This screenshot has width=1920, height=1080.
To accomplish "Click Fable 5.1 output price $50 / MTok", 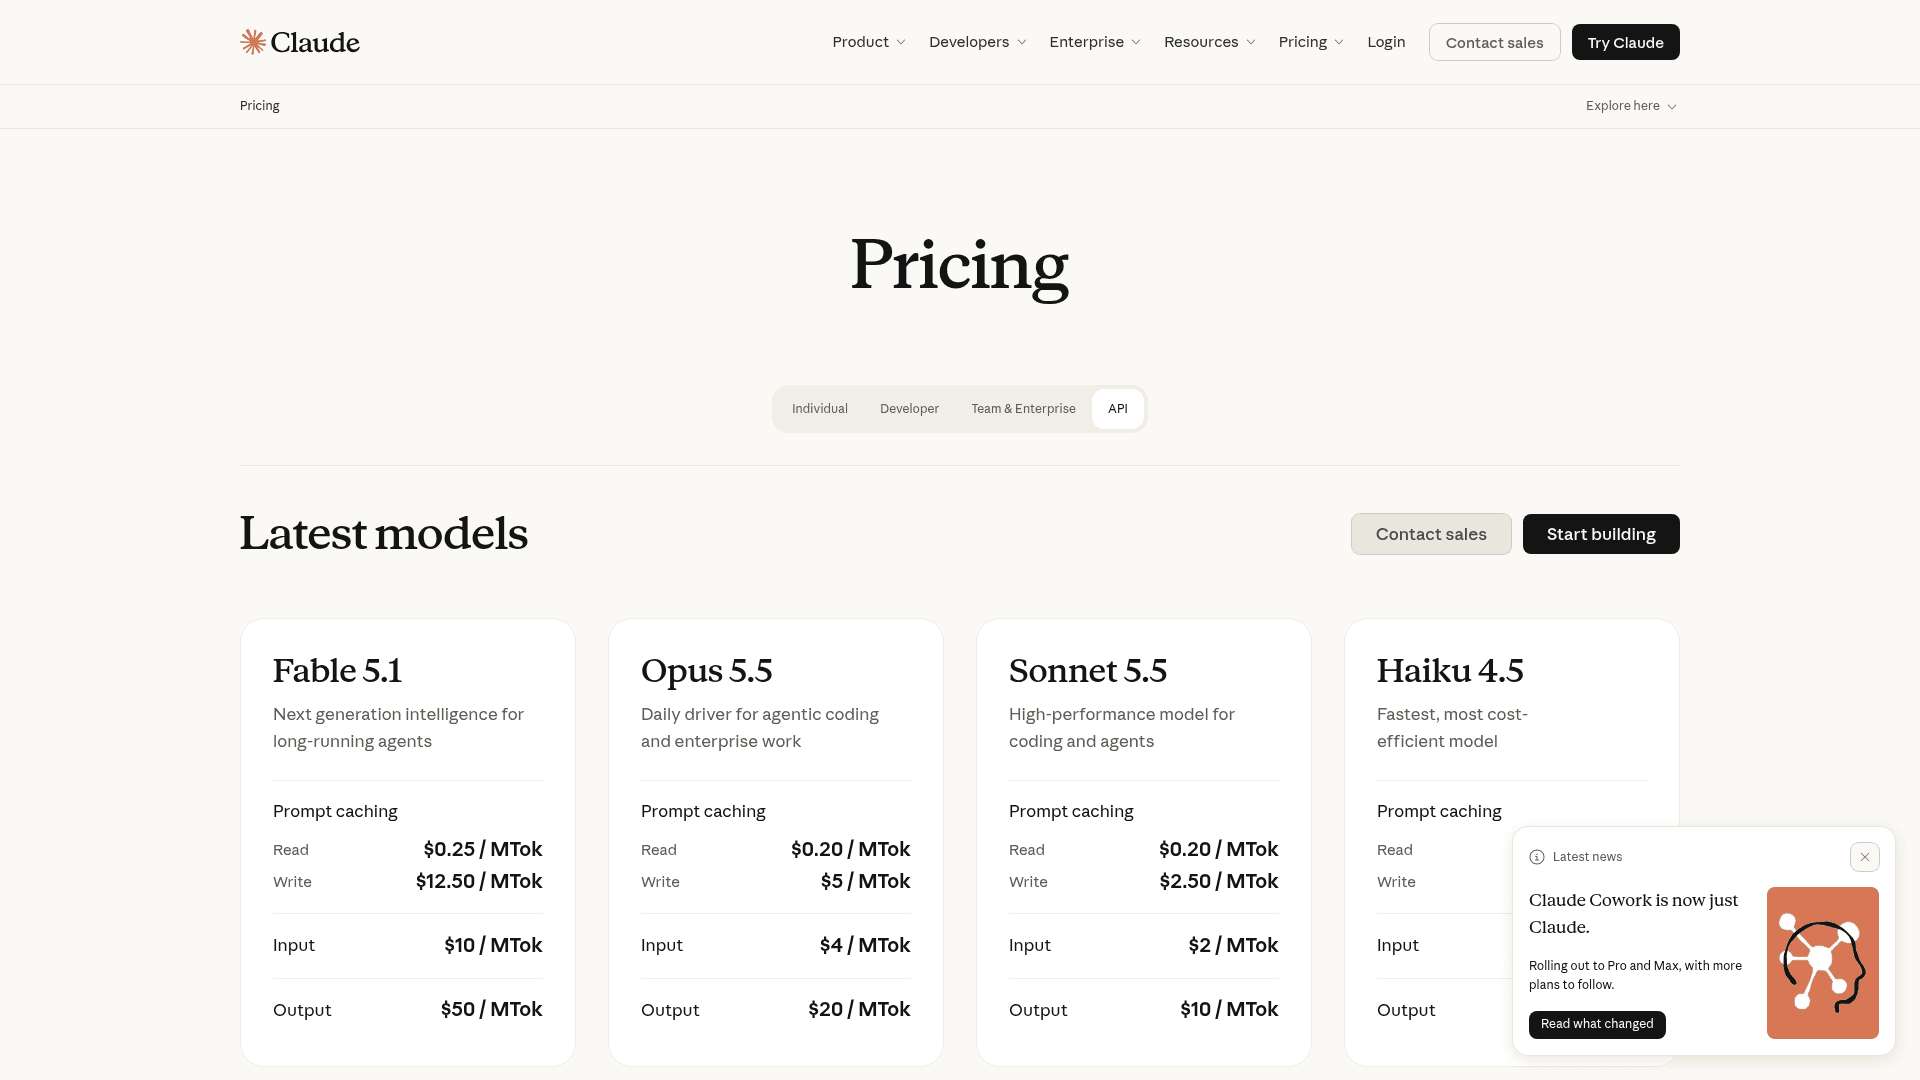I will (x=491, y=1010).
